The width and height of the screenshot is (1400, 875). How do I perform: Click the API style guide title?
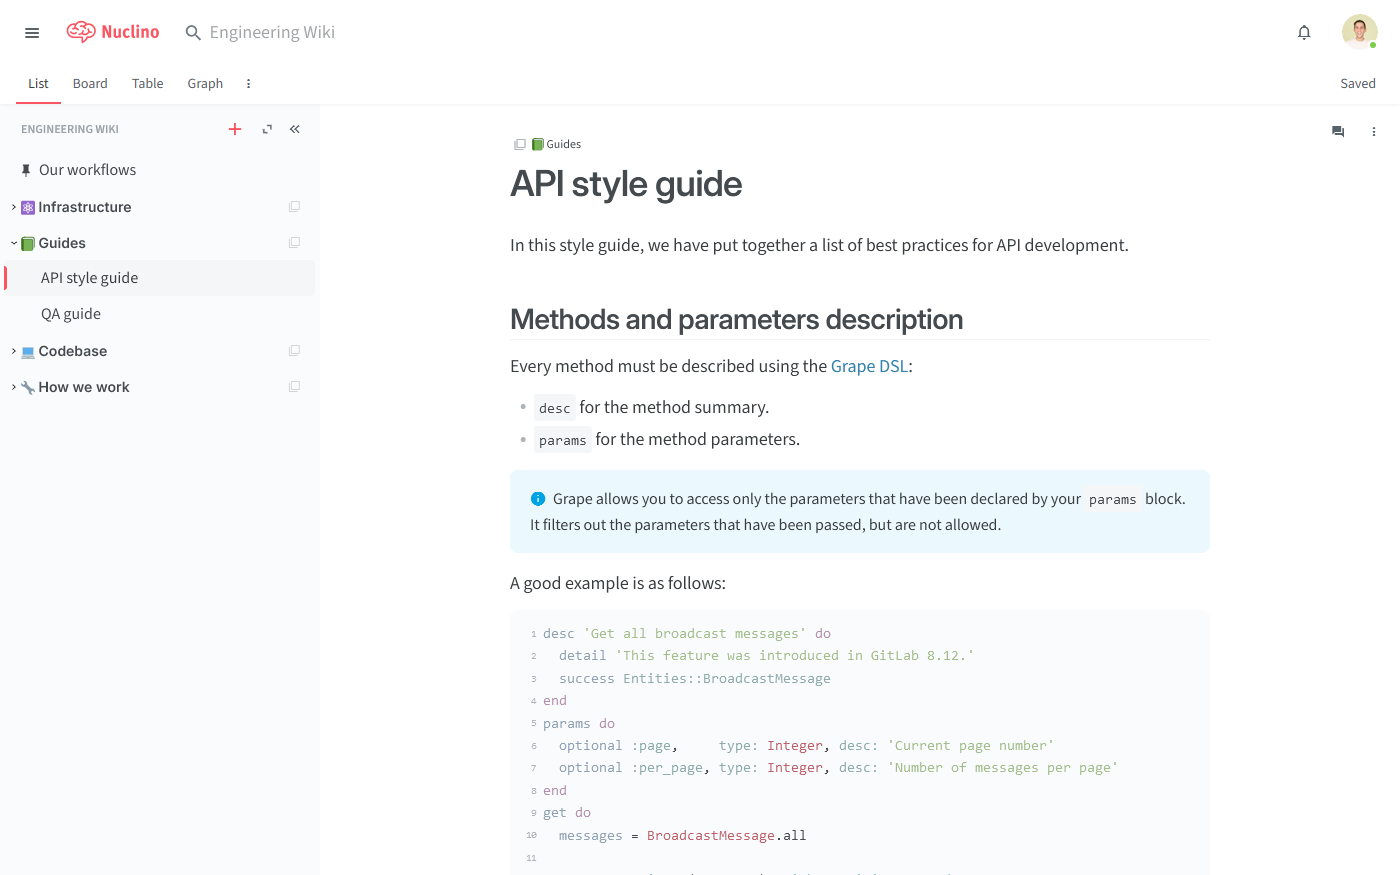tap(626, 184)
